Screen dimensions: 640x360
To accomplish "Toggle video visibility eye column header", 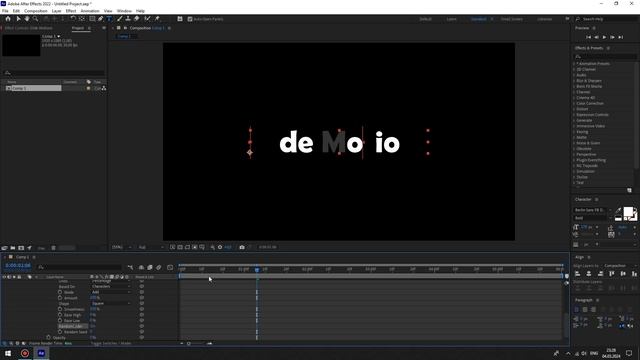I will 4,277.
